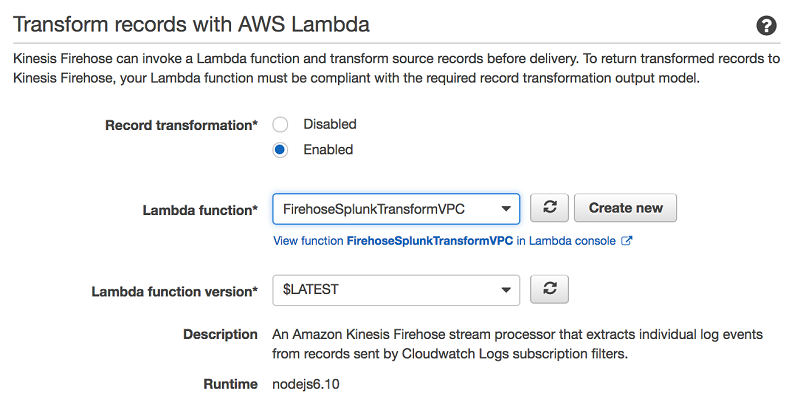Screen dimensions: 800x407
Task: Click the Description text about Cloudwatch Logs
Action: (x=517, y=344)
